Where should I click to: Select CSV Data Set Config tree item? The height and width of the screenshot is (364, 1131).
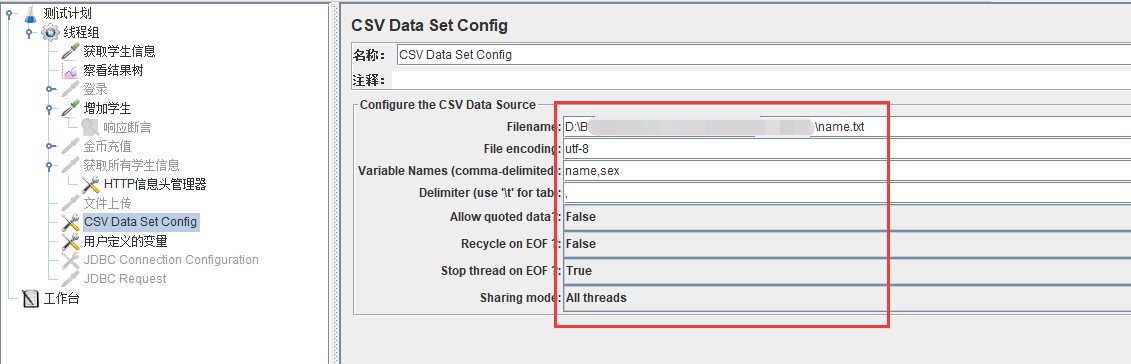tap(140, 222)
